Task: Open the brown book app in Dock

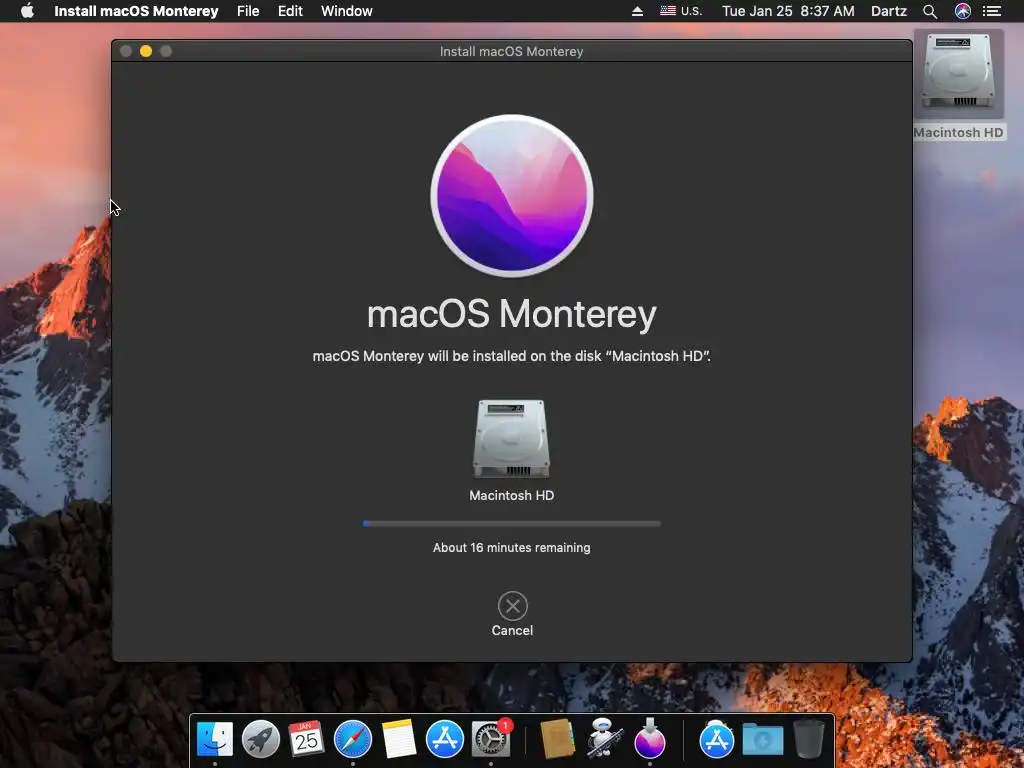Action: pos(557,739)
